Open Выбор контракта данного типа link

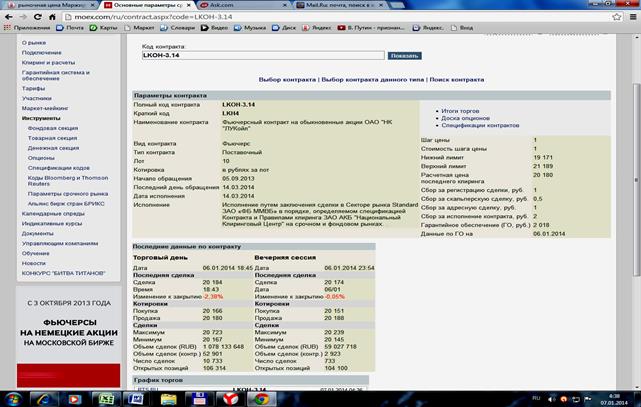coord(373,80)
